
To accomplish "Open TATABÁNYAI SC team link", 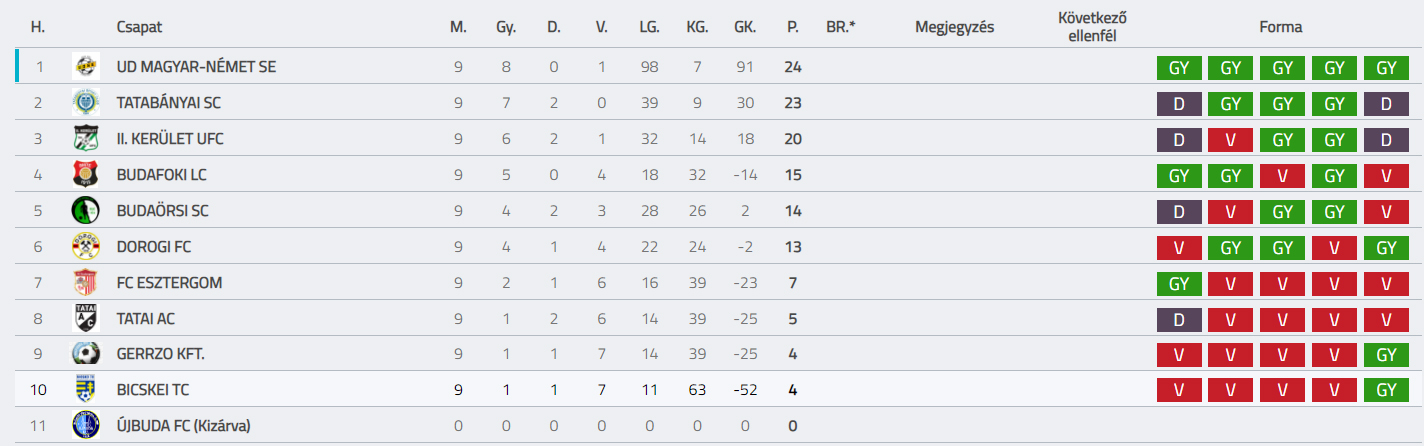I will coord(170,103).
